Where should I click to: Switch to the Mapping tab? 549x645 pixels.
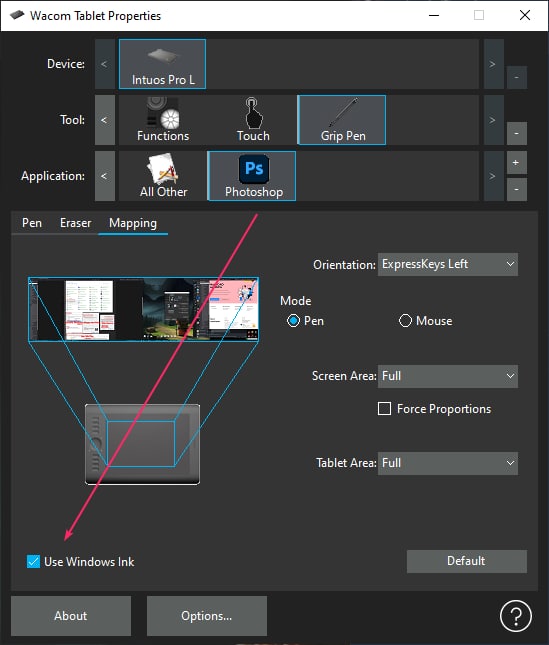coord(133,223)
